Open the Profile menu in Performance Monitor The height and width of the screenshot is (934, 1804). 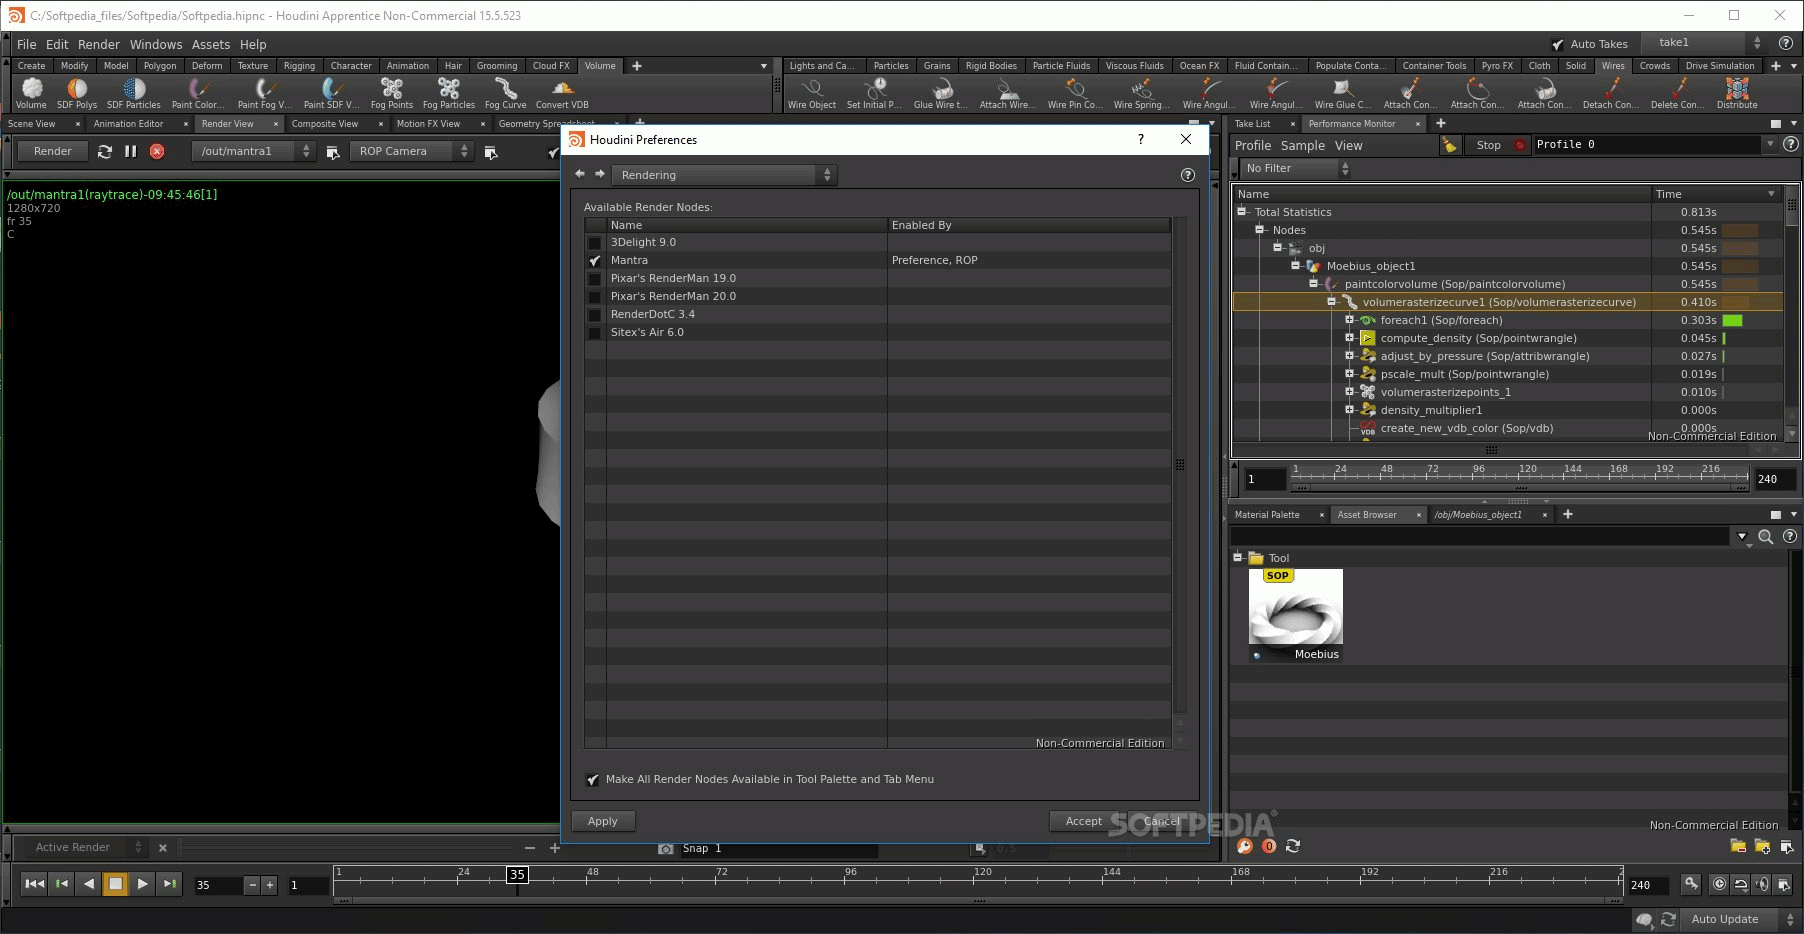1253,145
